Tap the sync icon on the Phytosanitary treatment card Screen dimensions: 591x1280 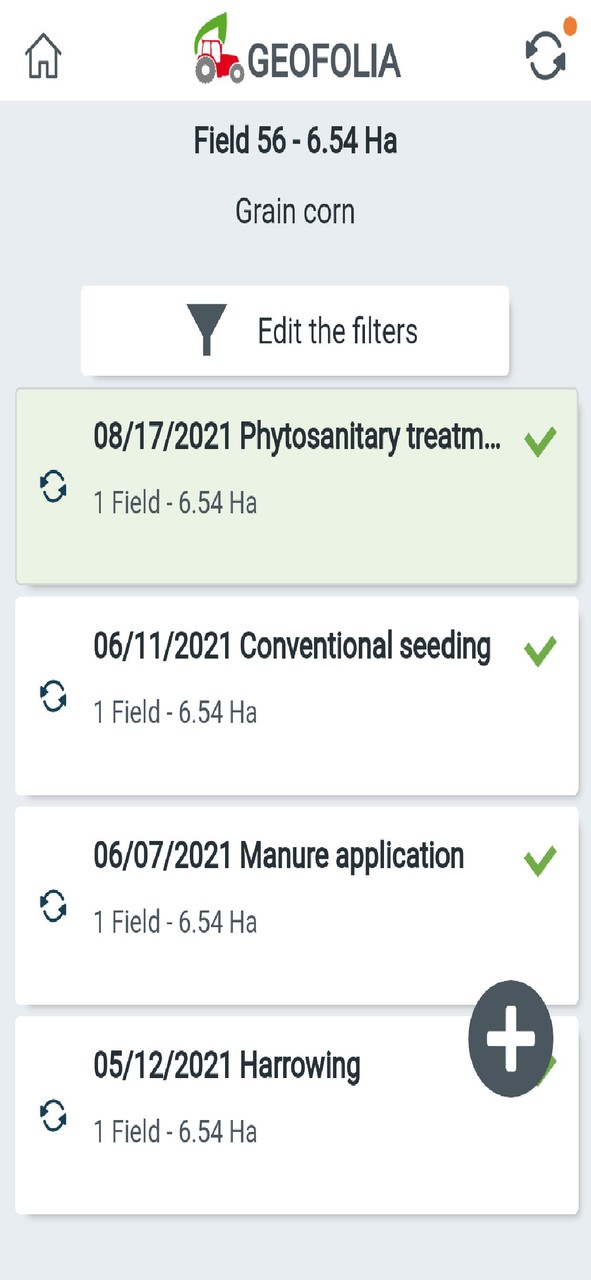pyautogui.click(x=53, y=483)
